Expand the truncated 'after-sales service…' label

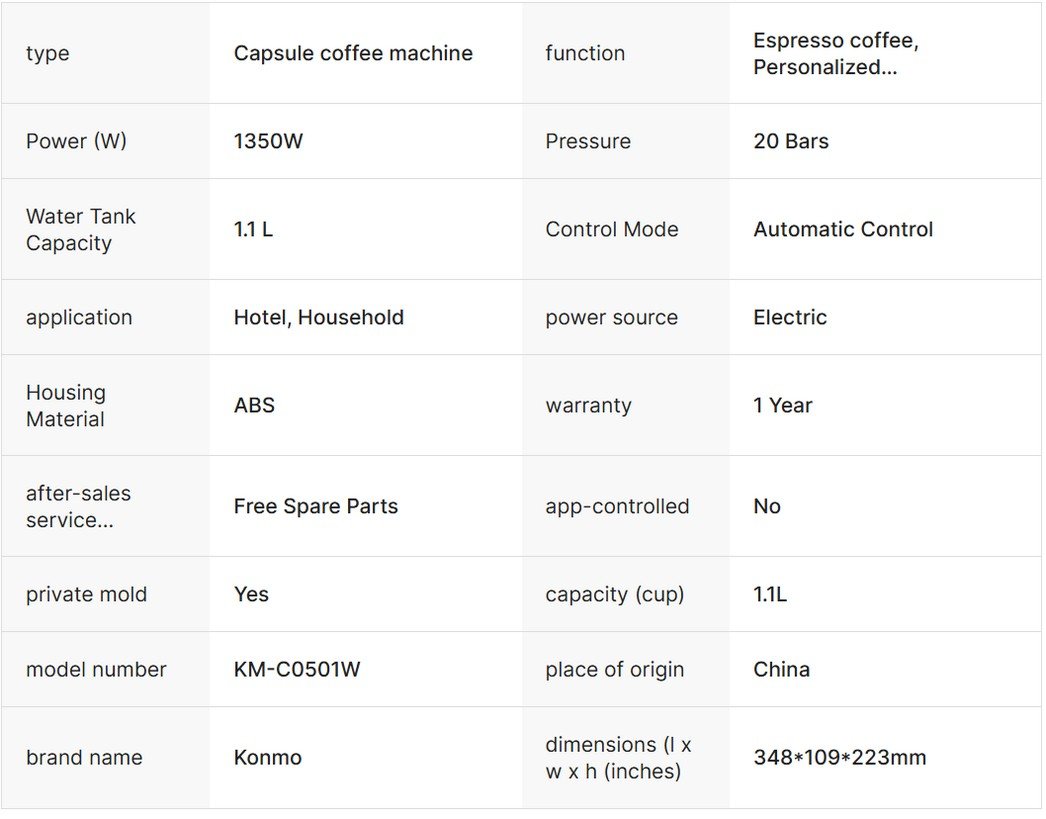[x=78, y=506]
